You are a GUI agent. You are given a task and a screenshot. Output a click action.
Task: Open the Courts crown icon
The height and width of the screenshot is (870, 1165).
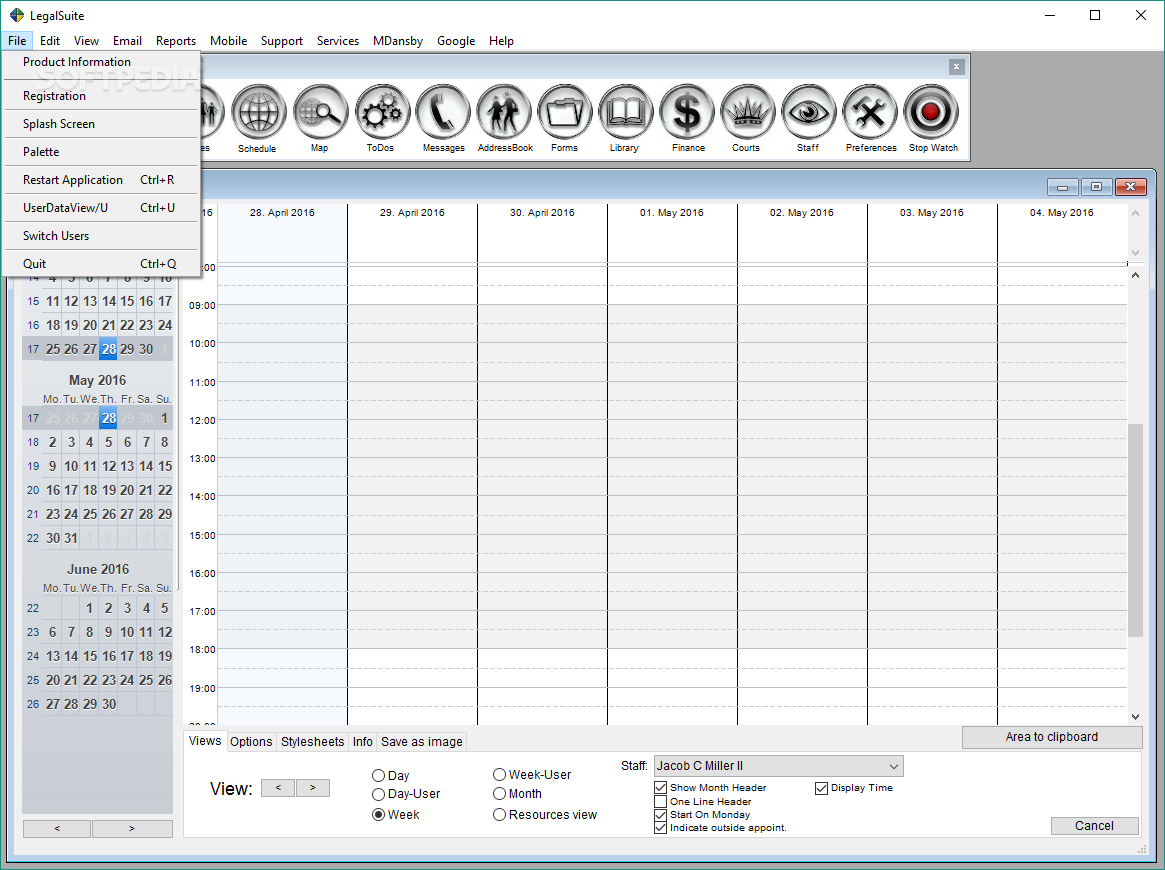coord(747,112)
